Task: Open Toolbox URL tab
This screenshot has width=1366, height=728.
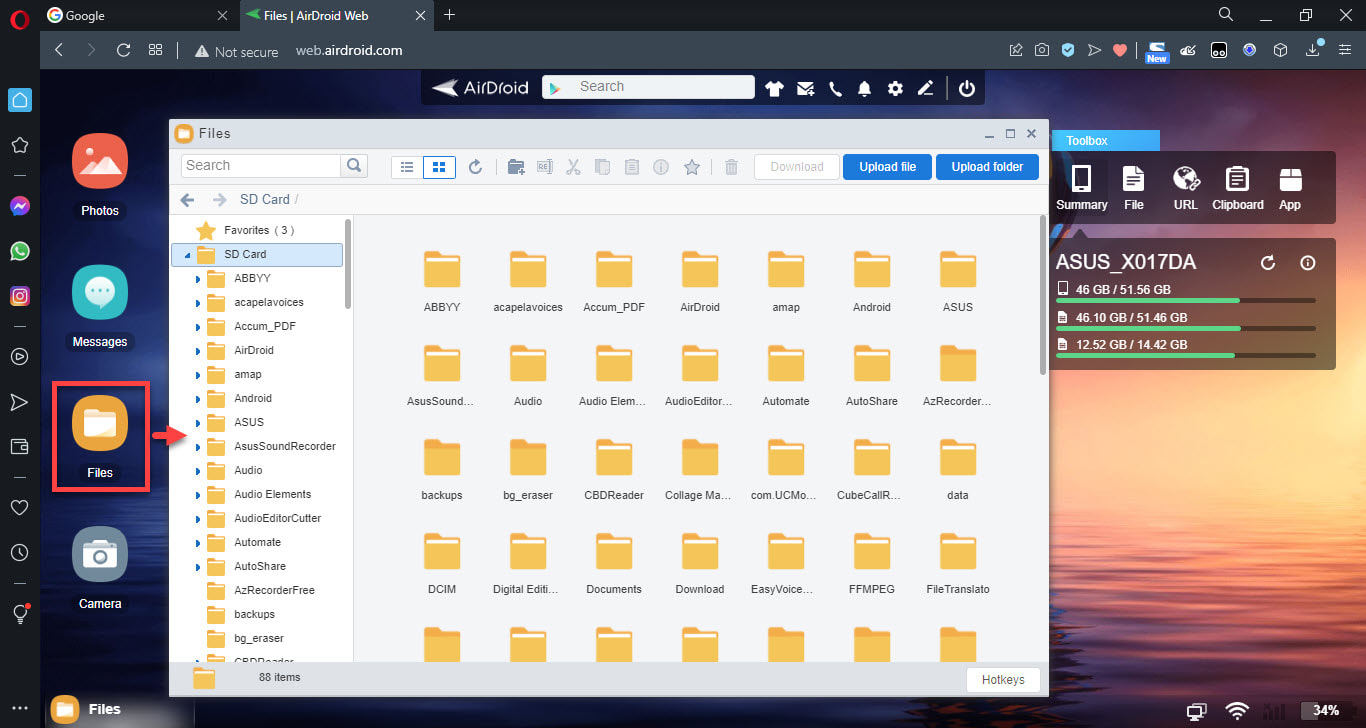Action: (1186, 188)
